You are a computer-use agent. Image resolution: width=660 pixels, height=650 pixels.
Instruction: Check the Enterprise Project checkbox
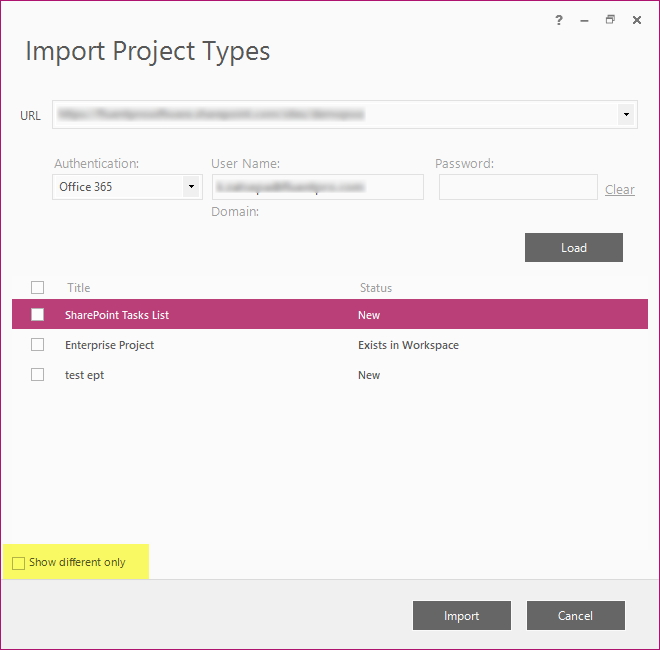(37, 344)
